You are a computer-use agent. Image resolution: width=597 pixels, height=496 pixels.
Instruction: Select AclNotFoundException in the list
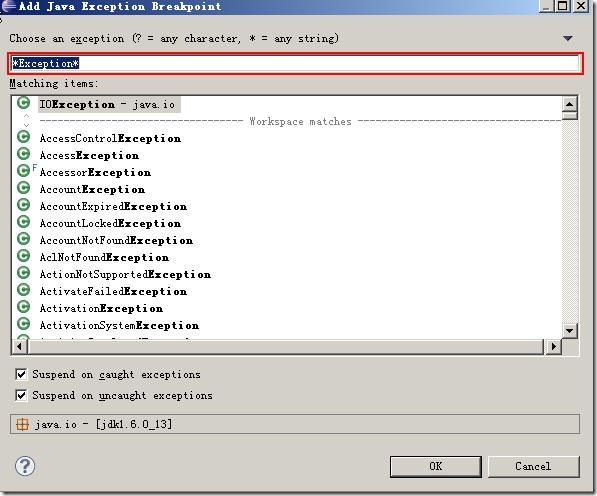[x=104, y=257]
